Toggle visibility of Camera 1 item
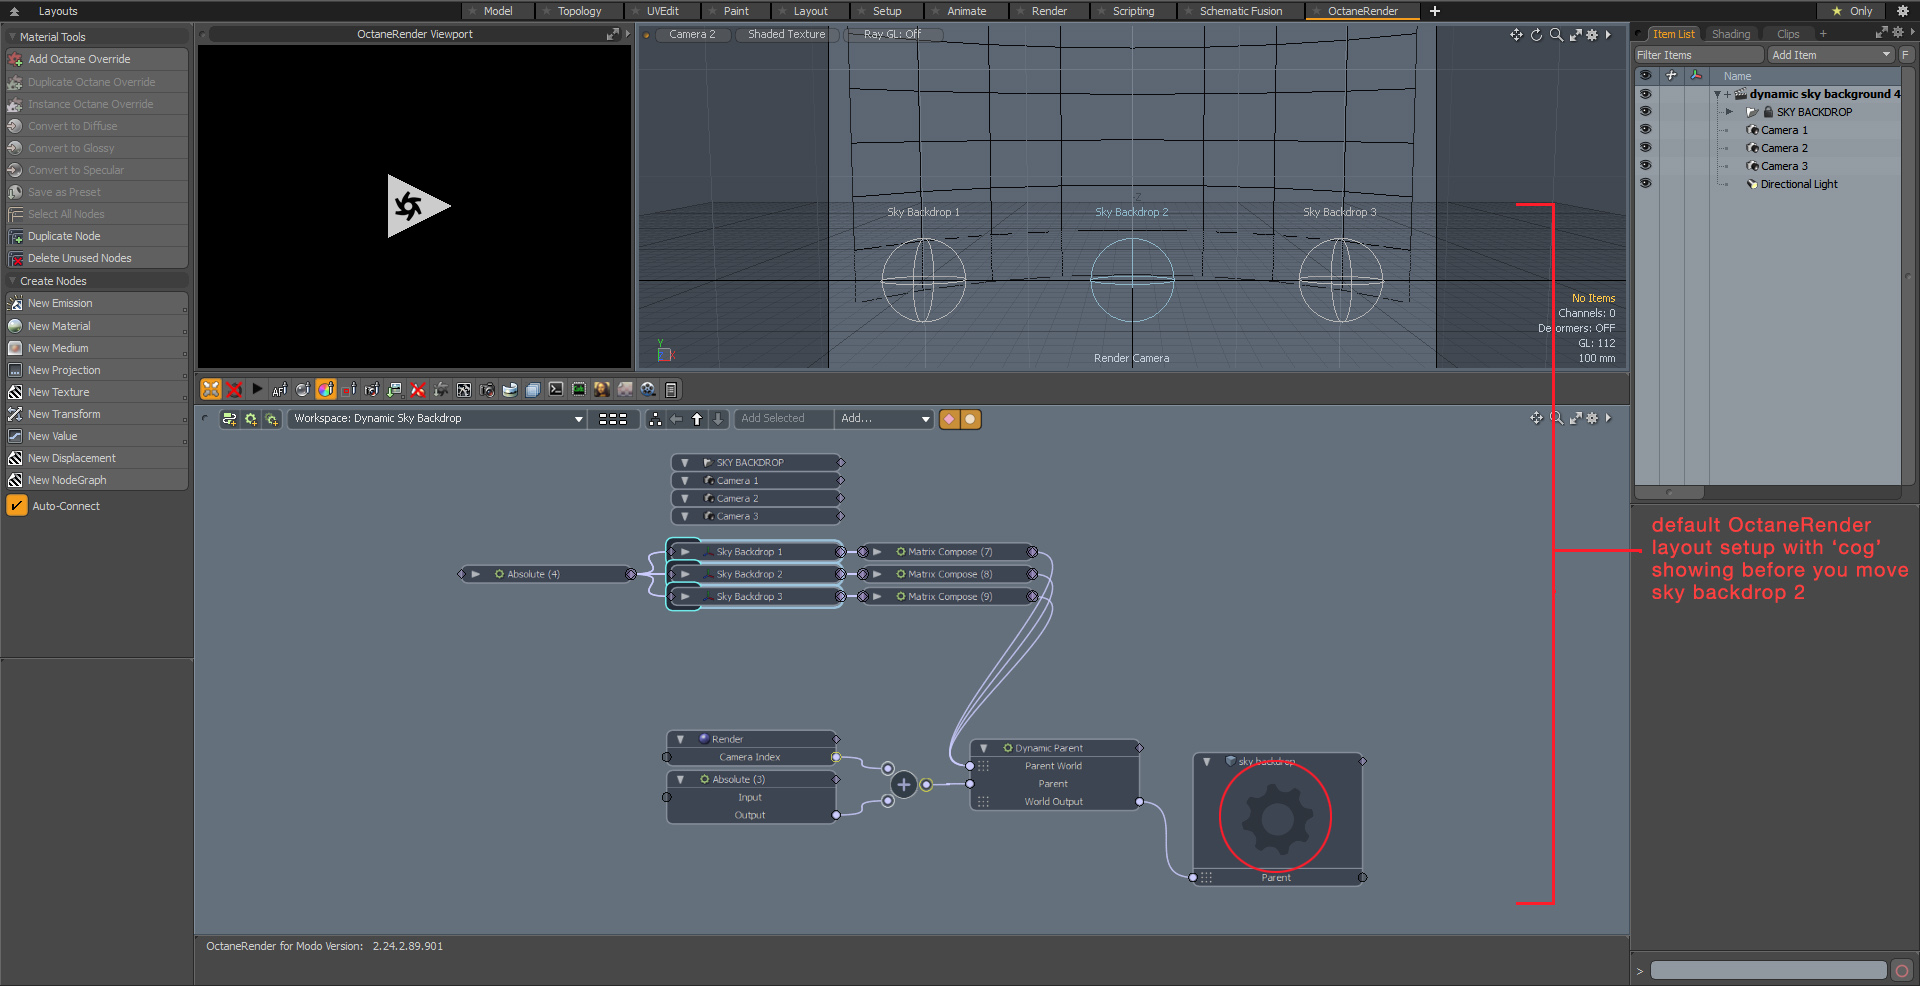Screen dimensions: 1920x986 pos(1645,130)
